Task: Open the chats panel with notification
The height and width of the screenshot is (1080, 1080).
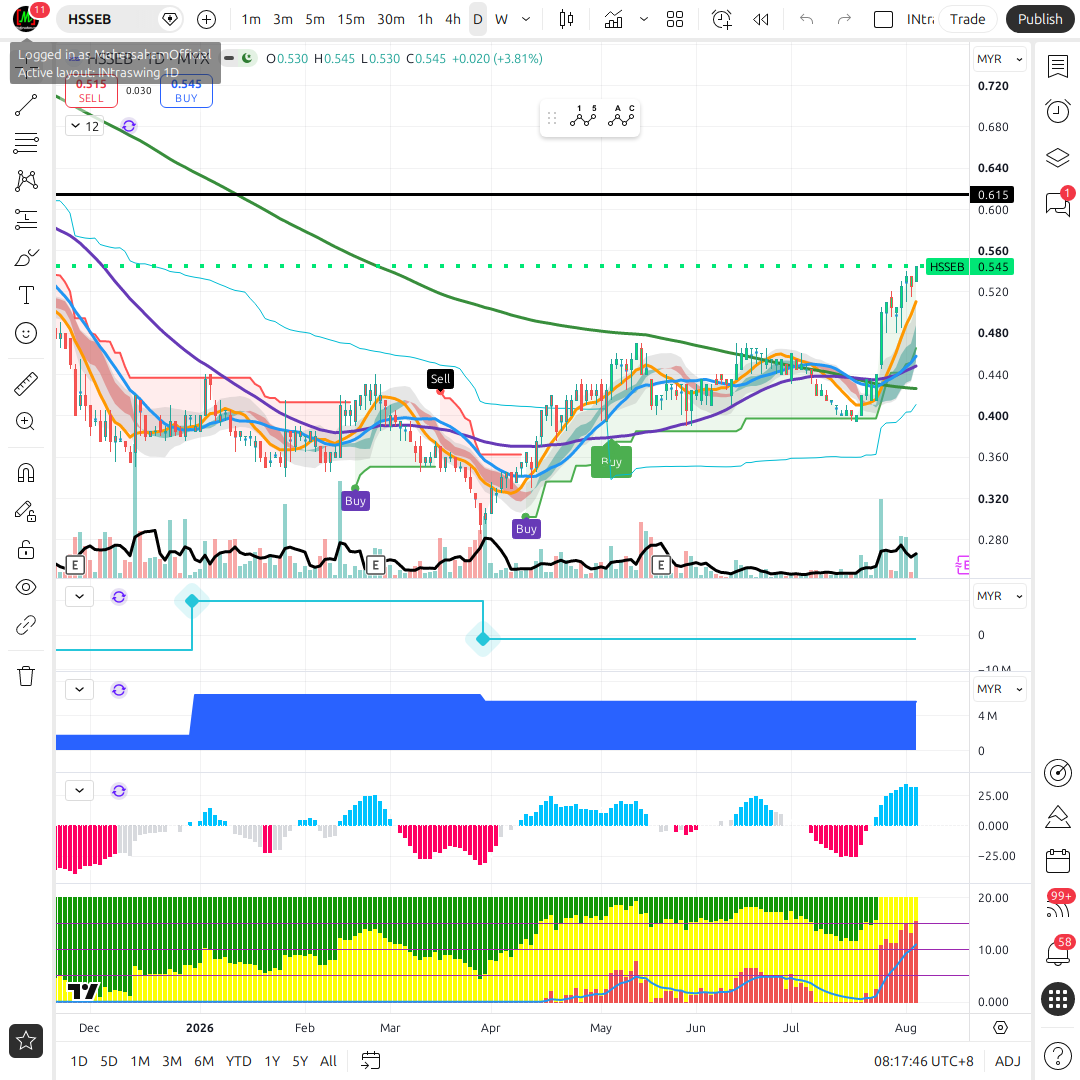Action: pos(1057,204)
